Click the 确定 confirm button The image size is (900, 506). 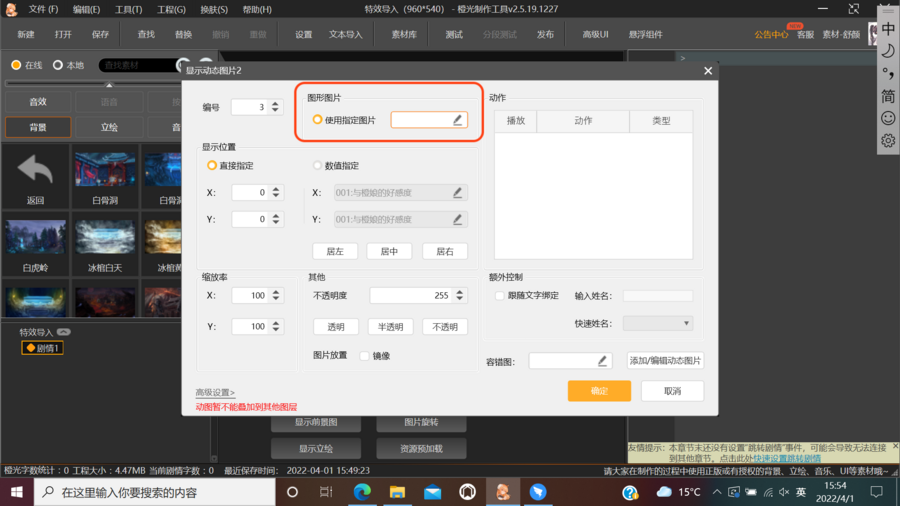point(599,391)
